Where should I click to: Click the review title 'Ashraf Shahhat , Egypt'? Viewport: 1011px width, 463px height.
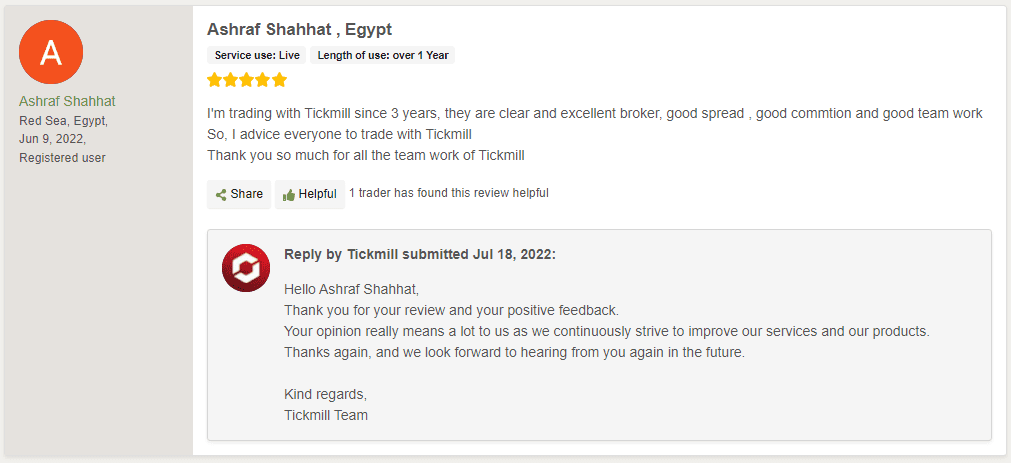(x=300, y=29)
